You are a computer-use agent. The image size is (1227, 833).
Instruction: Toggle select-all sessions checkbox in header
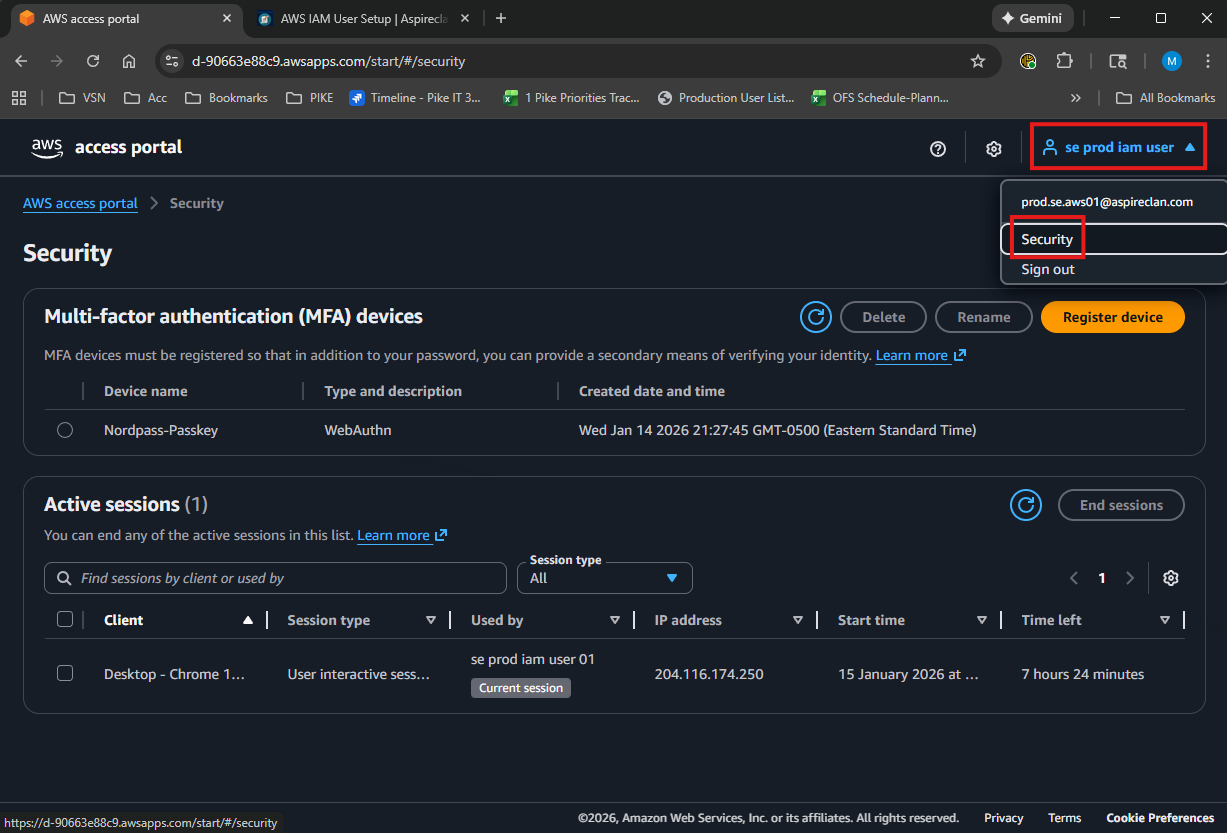[65, 620]
